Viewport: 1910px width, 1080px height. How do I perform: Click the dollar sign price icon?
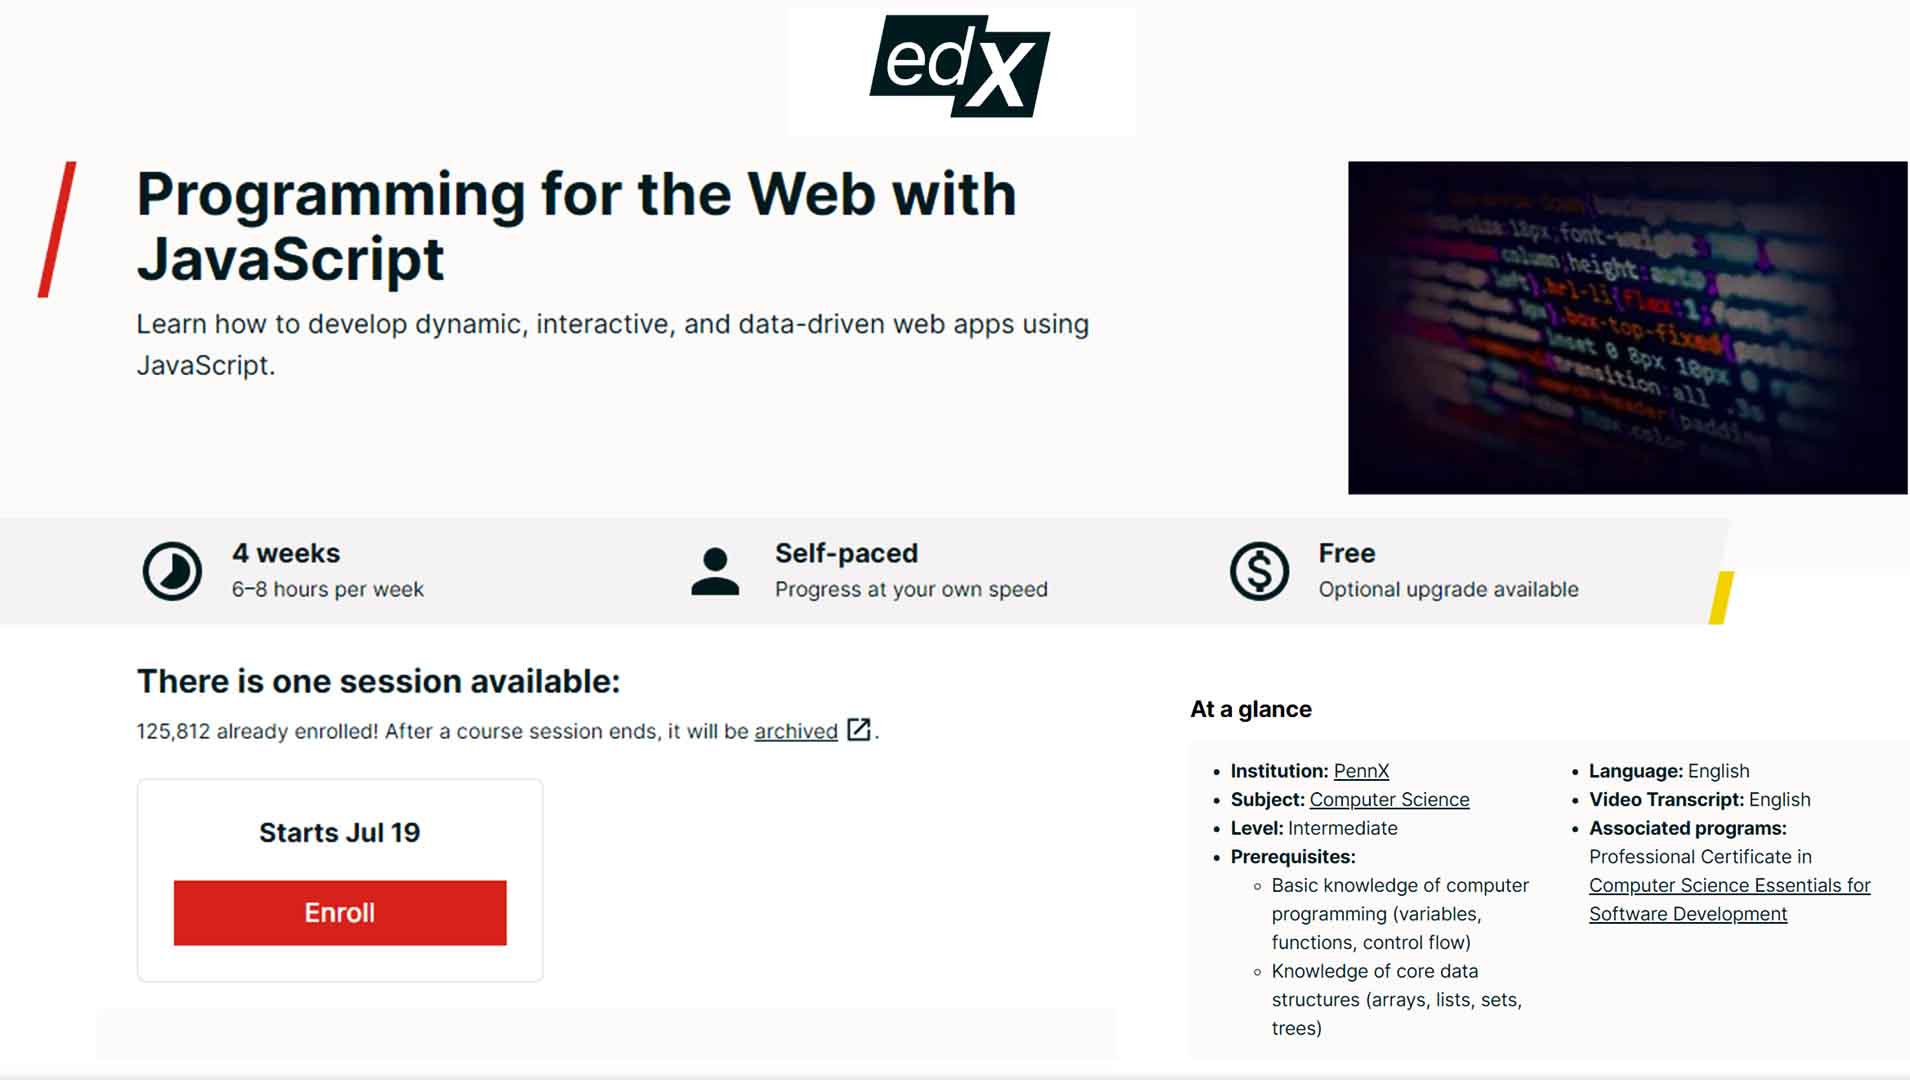[1259, 571]
